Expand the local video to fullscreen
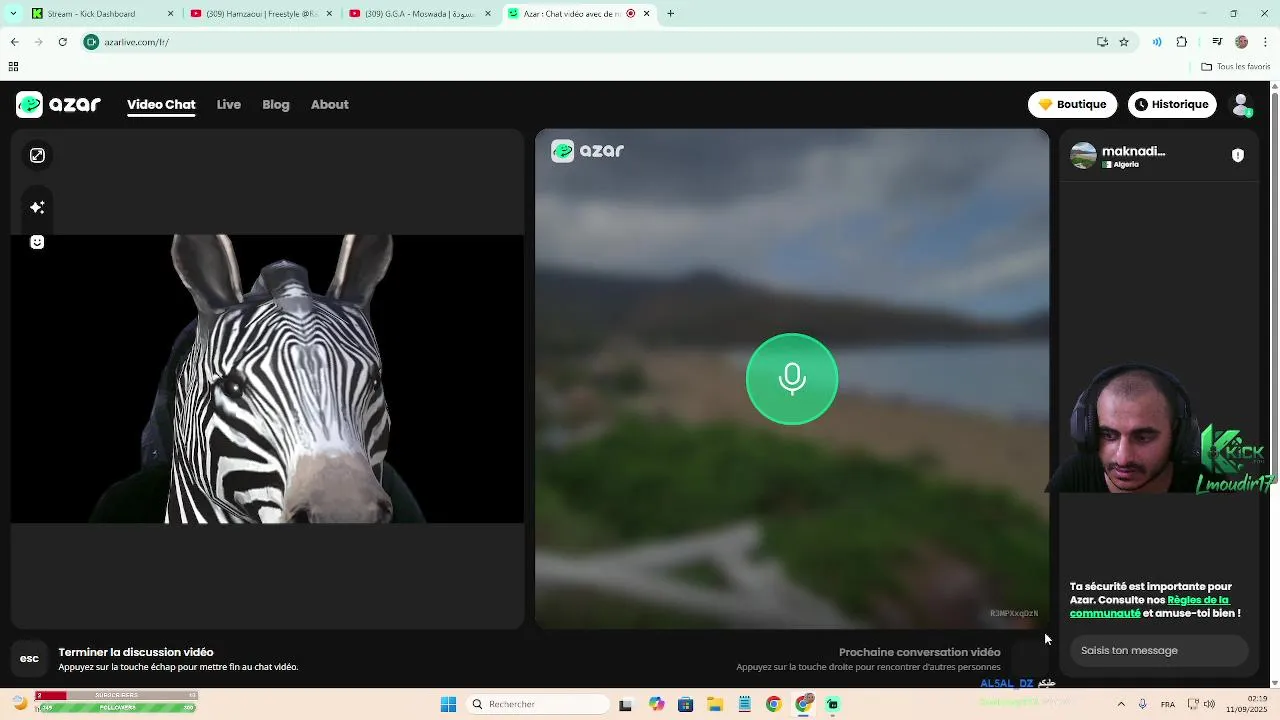 [x=37, y=155]
